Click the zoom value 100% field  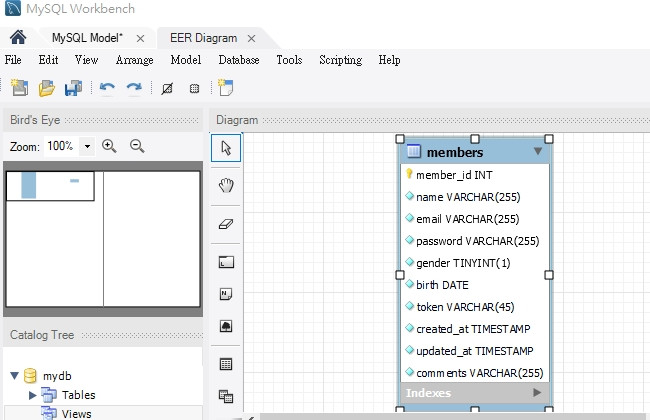click(61, 146)
